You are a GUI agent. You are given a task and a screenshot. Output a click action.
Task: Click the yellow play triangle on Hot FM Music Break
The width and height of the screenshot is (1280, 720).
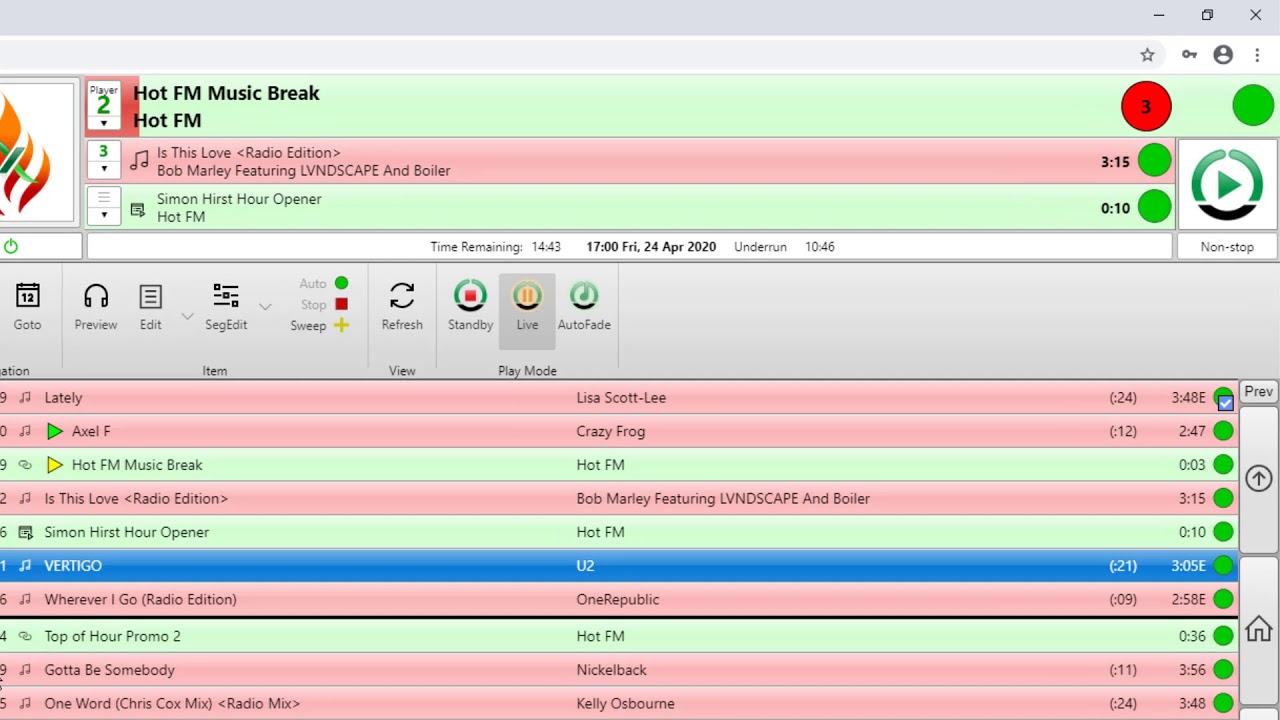point(55,465)
